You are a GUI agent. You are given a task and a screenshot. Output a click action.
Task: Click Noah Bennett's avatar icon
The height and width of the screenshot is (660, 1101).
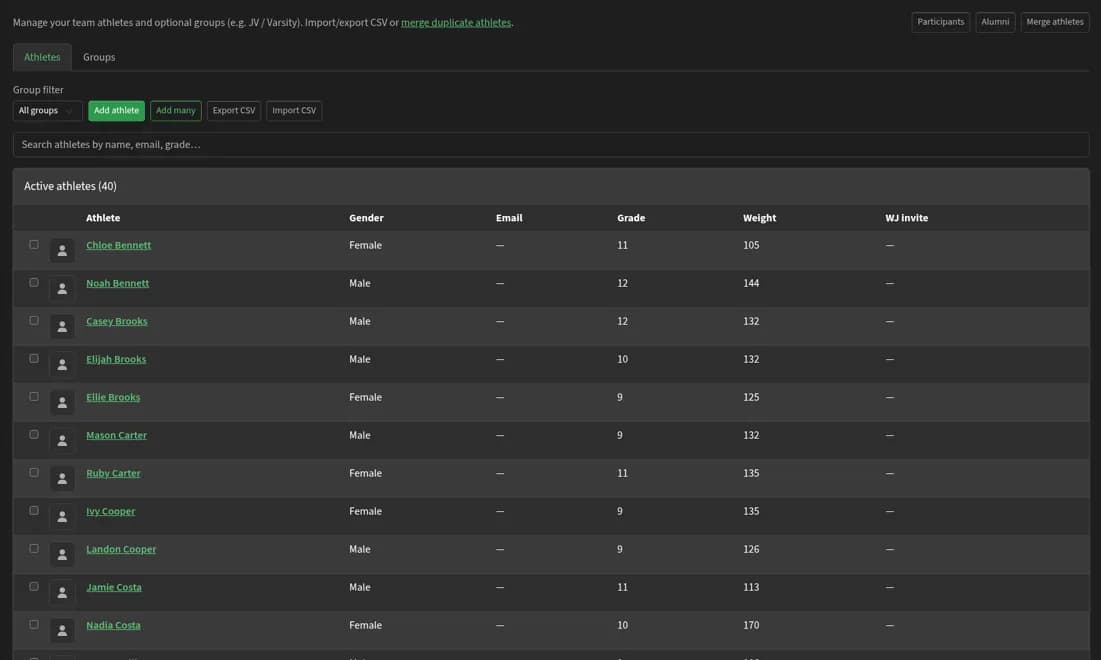(x=62, y=289)
